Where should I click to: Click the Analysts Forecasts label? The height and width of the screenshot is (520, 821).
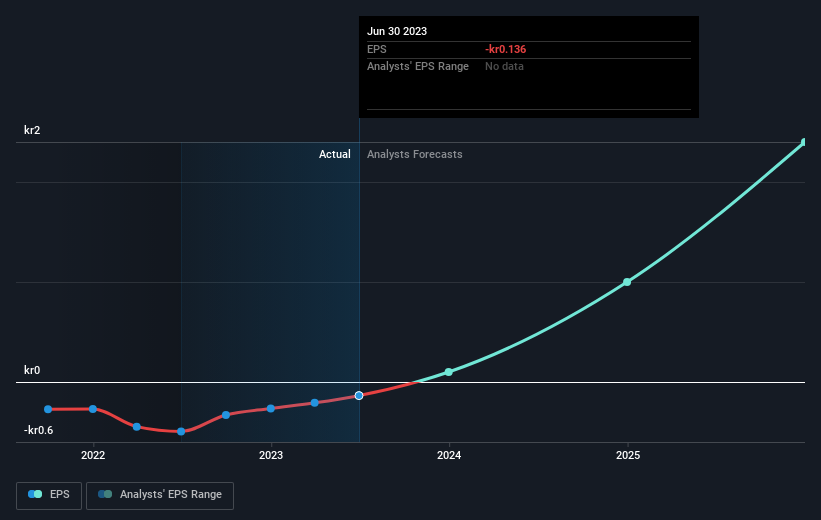point(415,154)
